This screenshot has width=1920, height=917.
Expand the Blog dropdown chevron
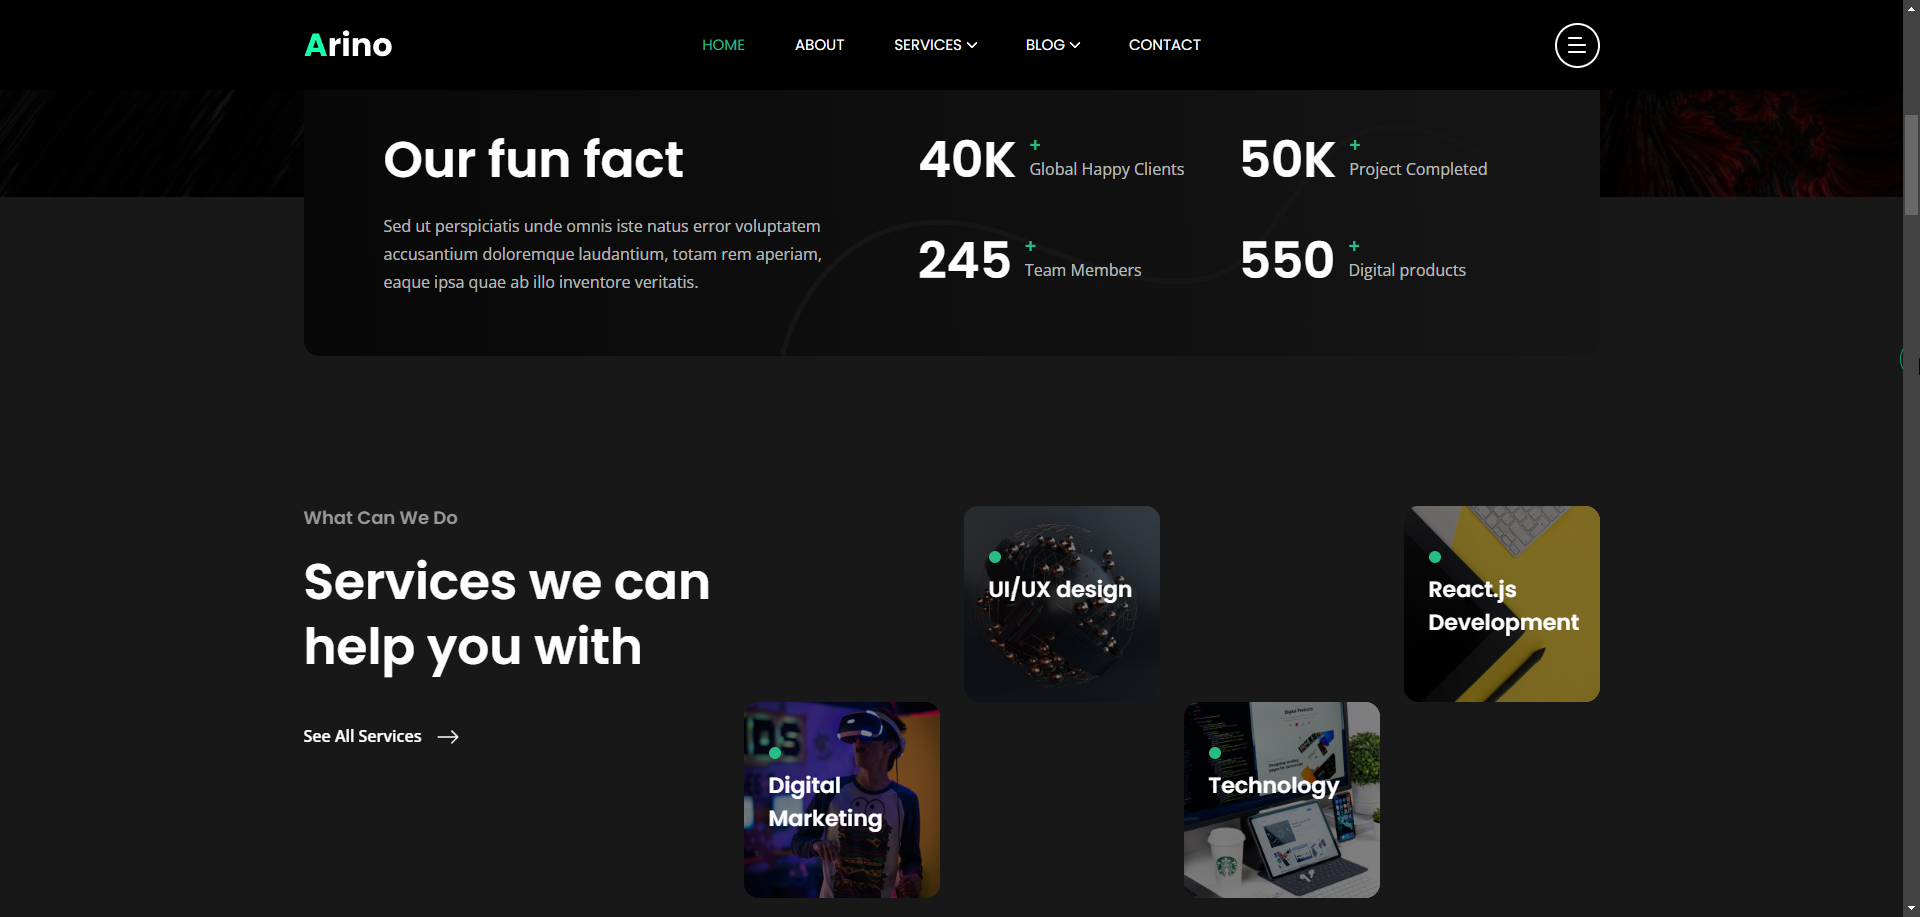coord(1075,45)
